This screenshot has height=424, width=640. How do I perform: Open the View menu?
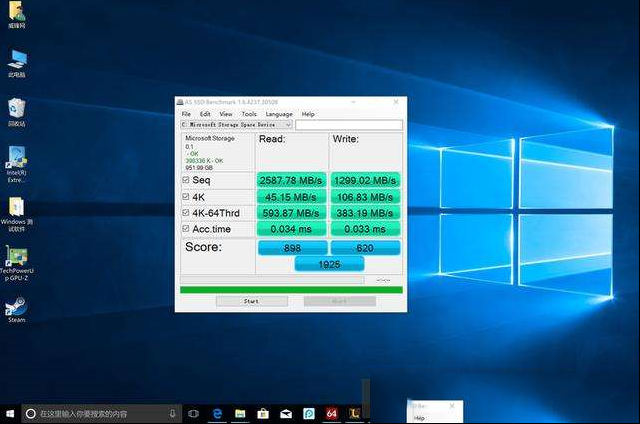(x=226, y=114)
